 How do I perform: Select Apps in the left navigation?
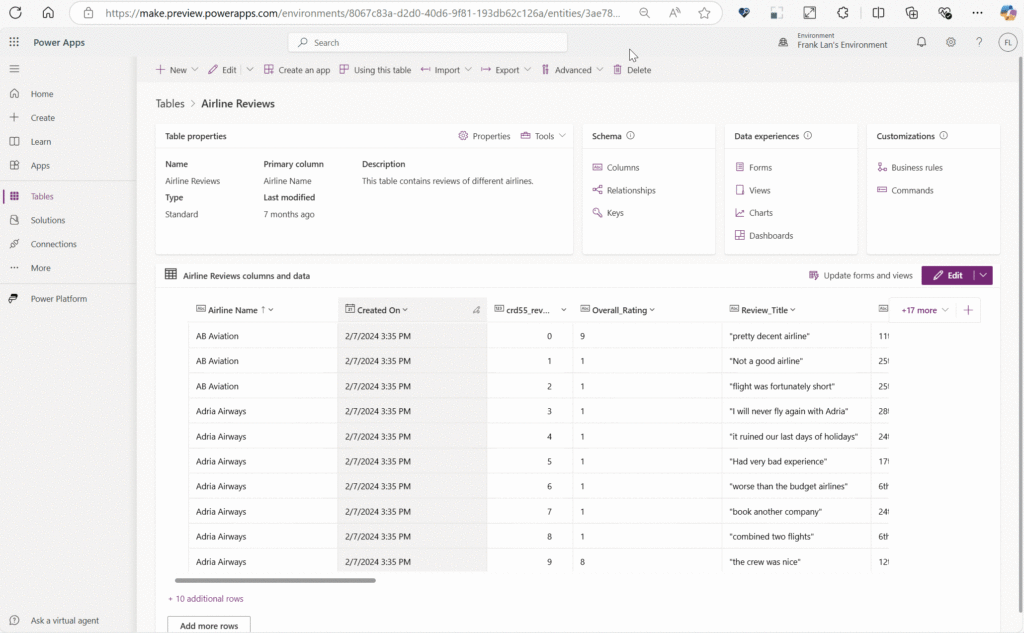click(40, 166)
